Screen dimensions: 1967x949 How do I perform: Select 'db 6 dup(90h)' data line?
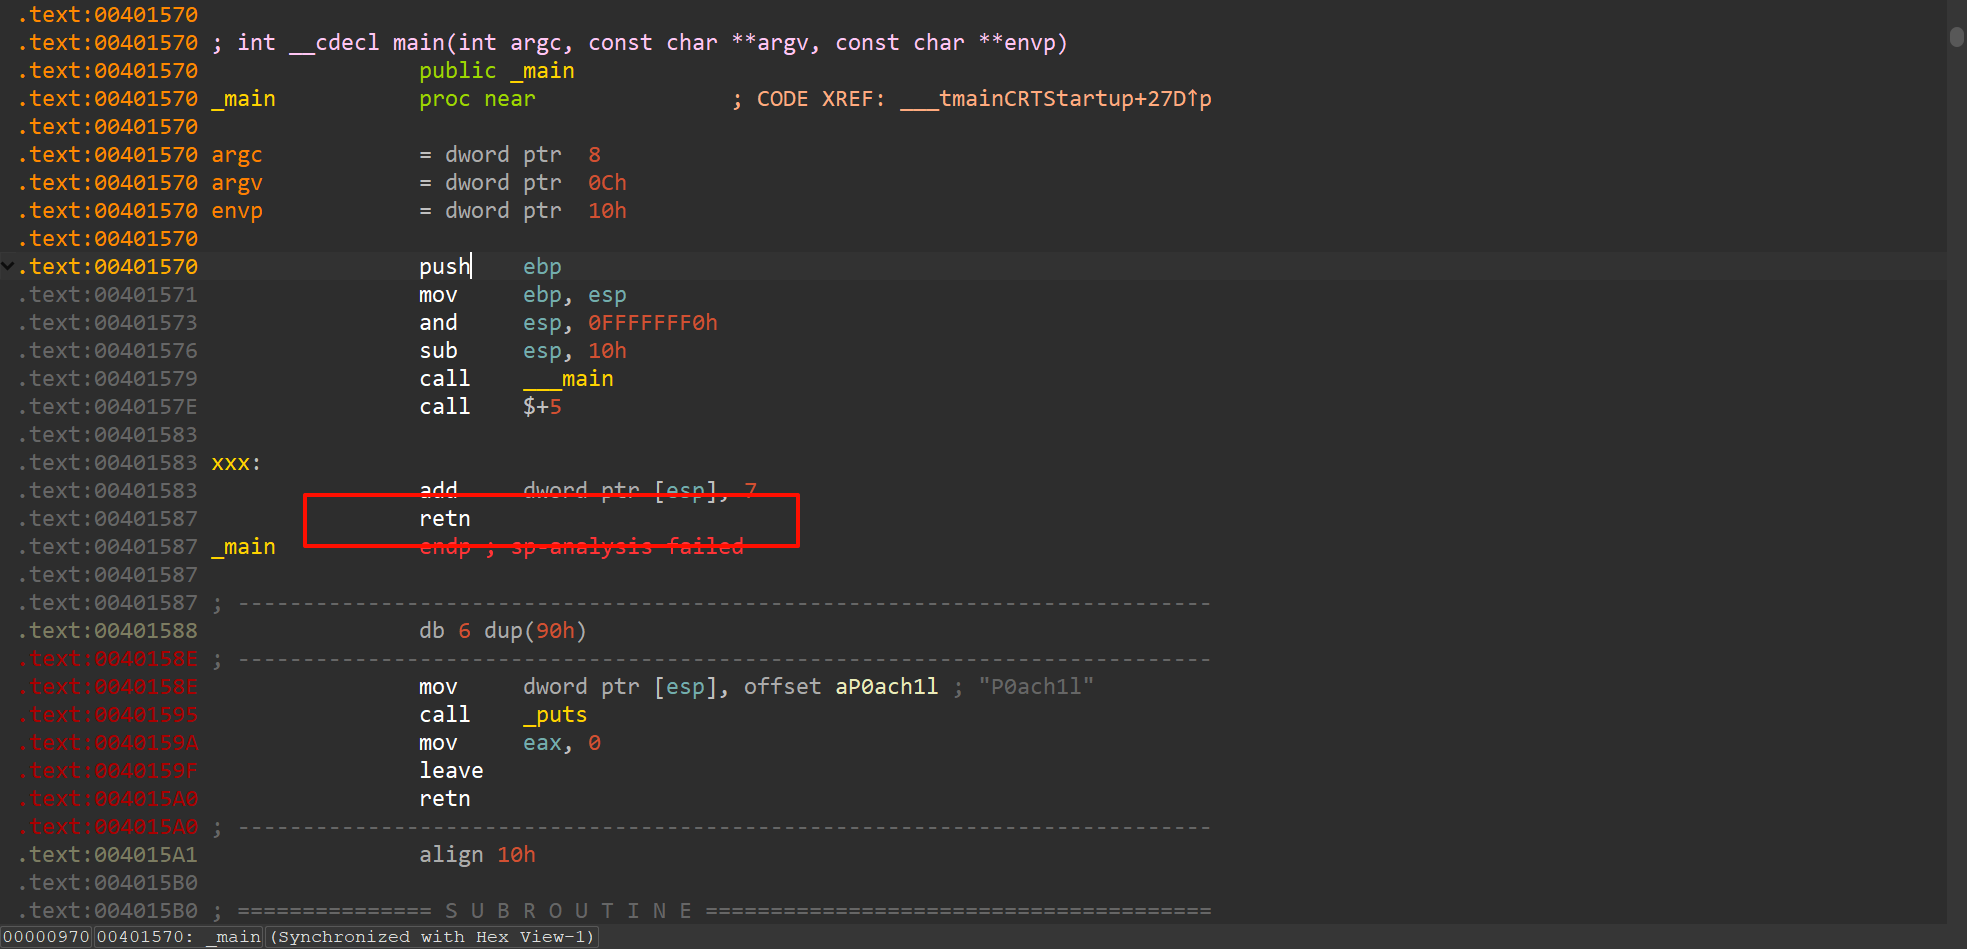coord(503,631)
